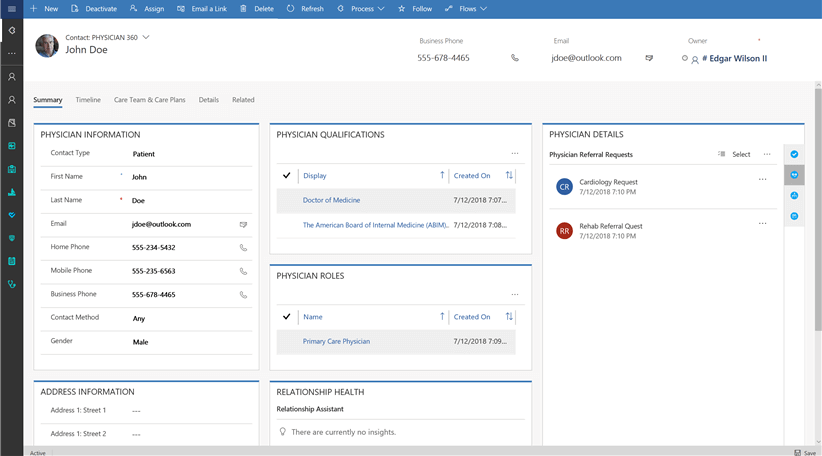Toggle select-all checkmark in Physician Roles
The image size is (822, 456).
click(287, 317)
